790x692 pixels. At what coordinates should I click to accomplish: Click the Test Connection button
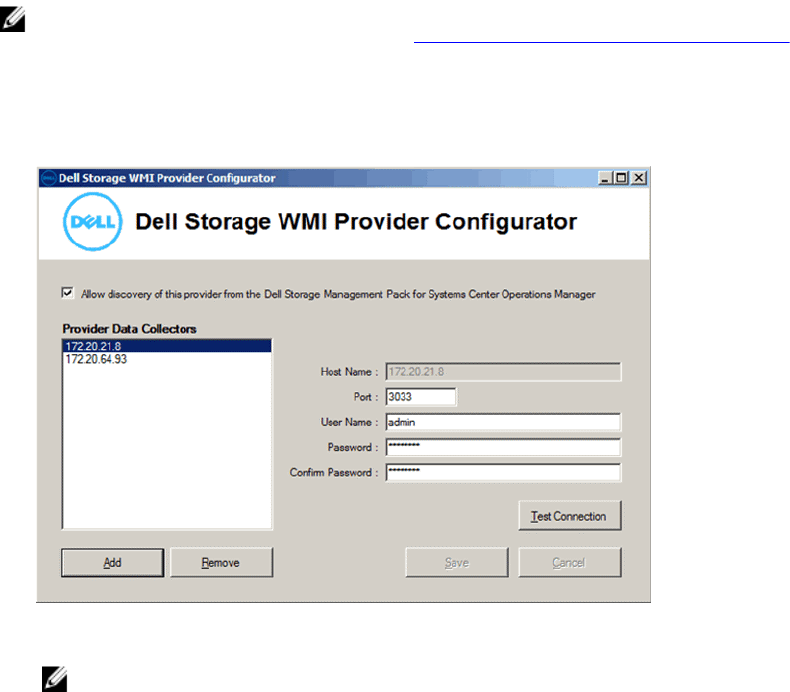coord(570,516)
